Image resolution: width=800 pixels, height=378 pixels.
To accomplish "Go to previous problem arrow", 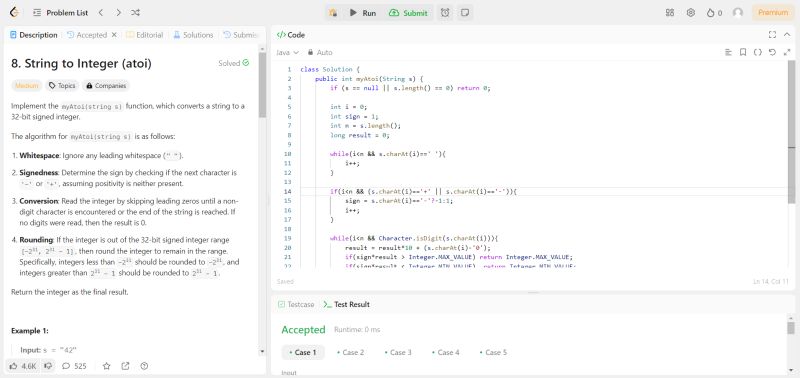I will point(101,13).
